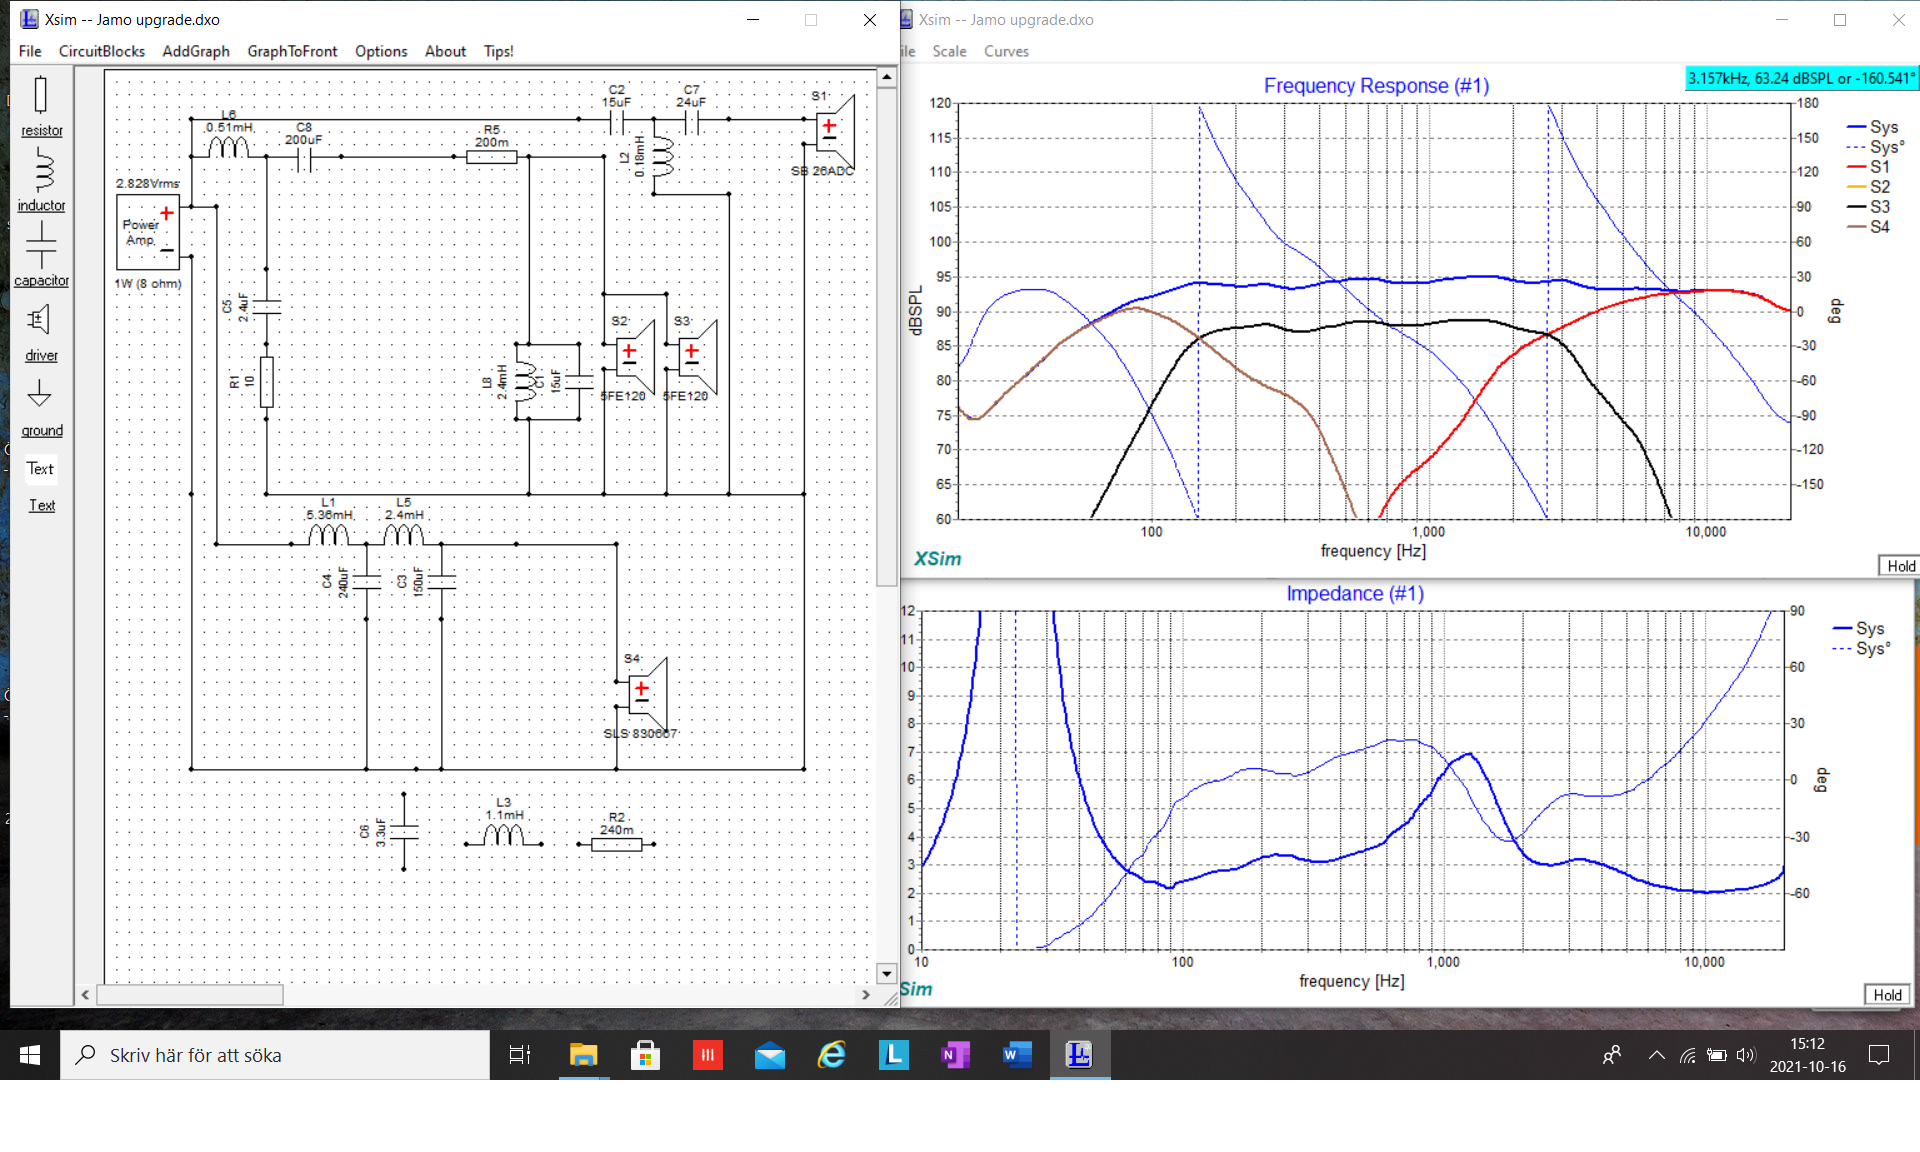Open the About menu
Viewport: 1920px width, 1152px height.
445,51
